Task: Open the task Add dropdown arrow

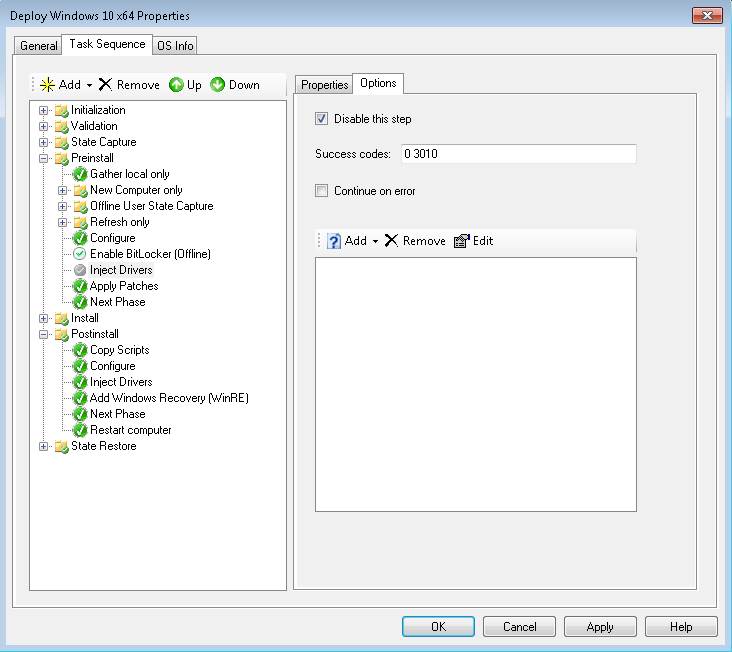Action: click(89, 85)
